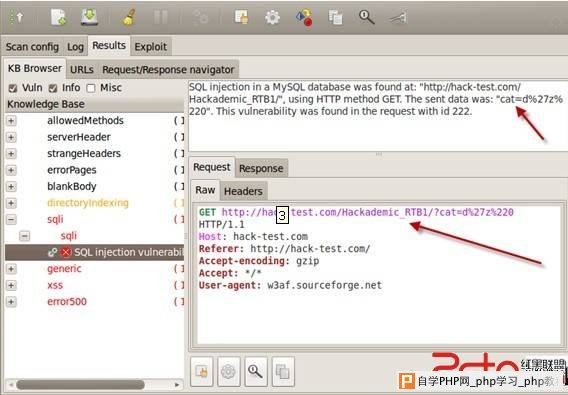
Task: Select the errorPages label
Action: [72, 170]
